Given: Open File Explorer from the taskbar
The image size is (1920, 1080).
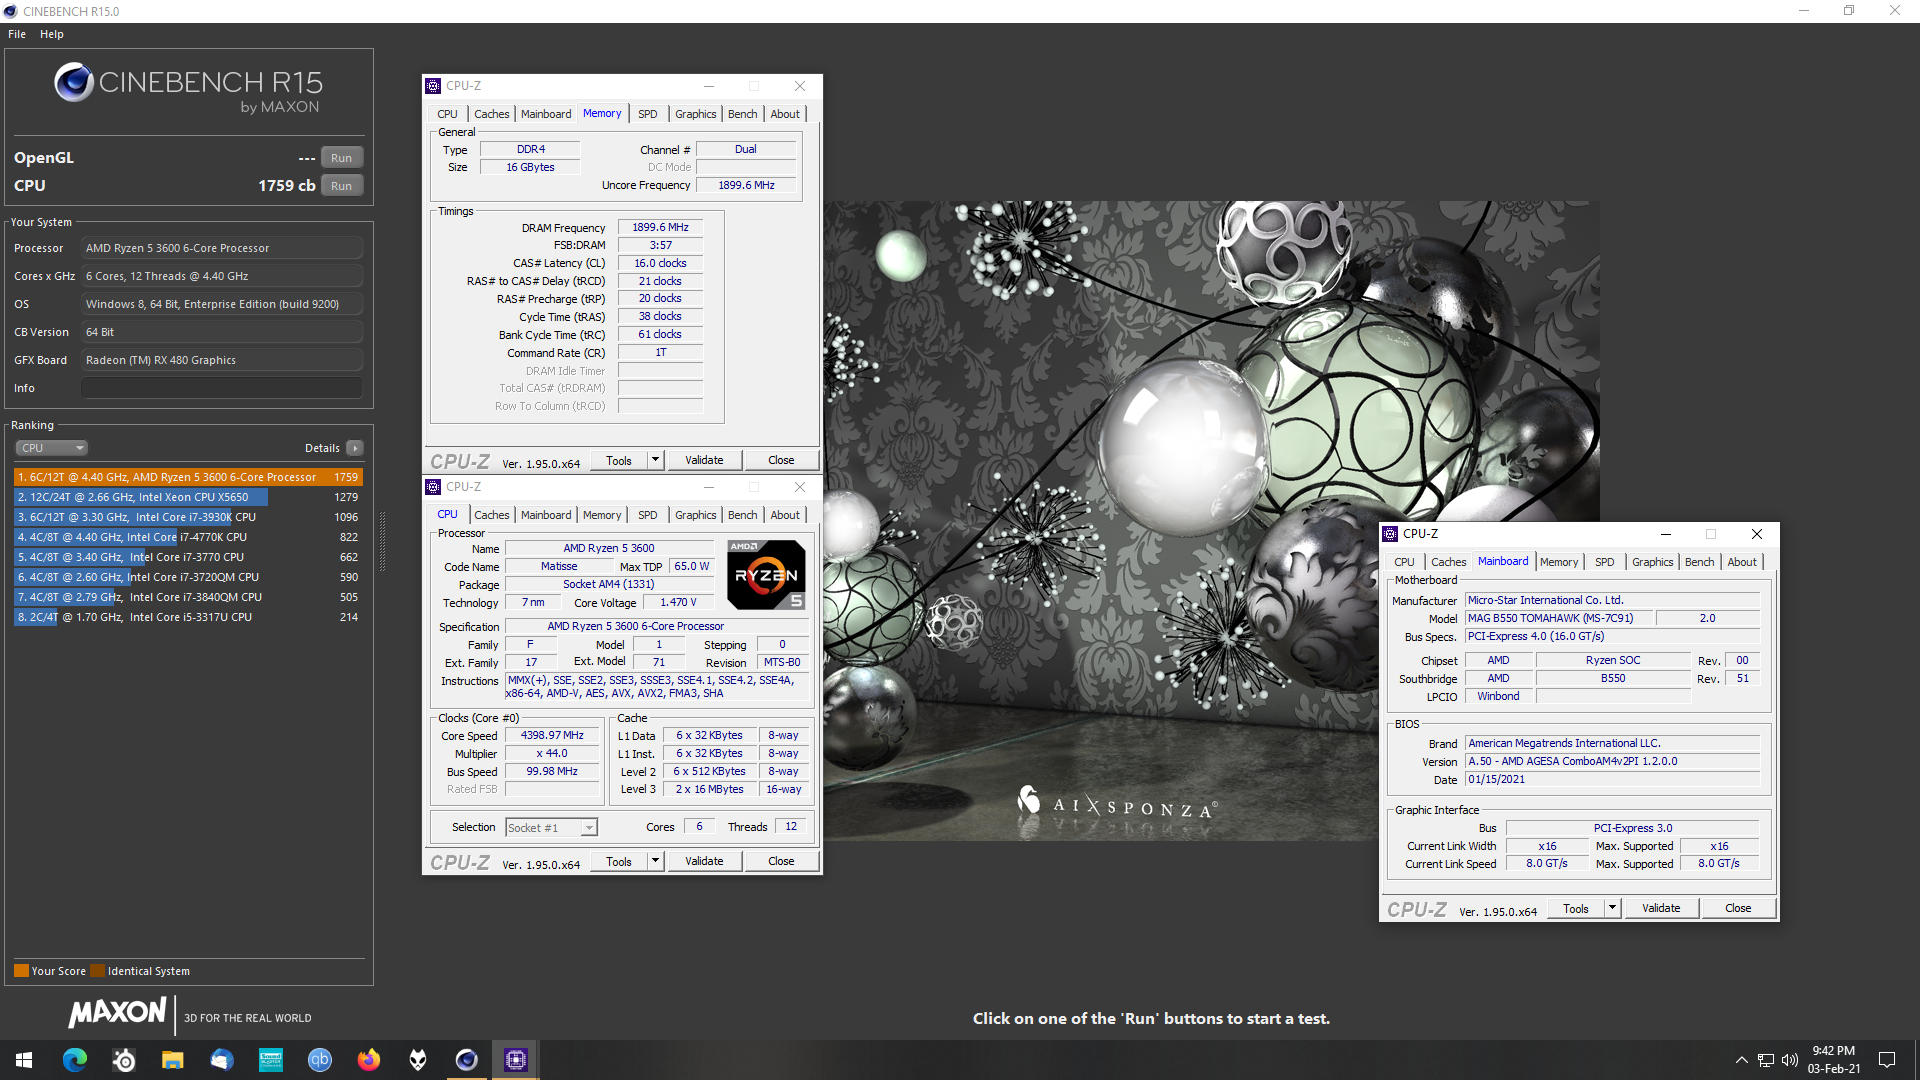Looking at the screenshot, I should (x=173, y=1060).
